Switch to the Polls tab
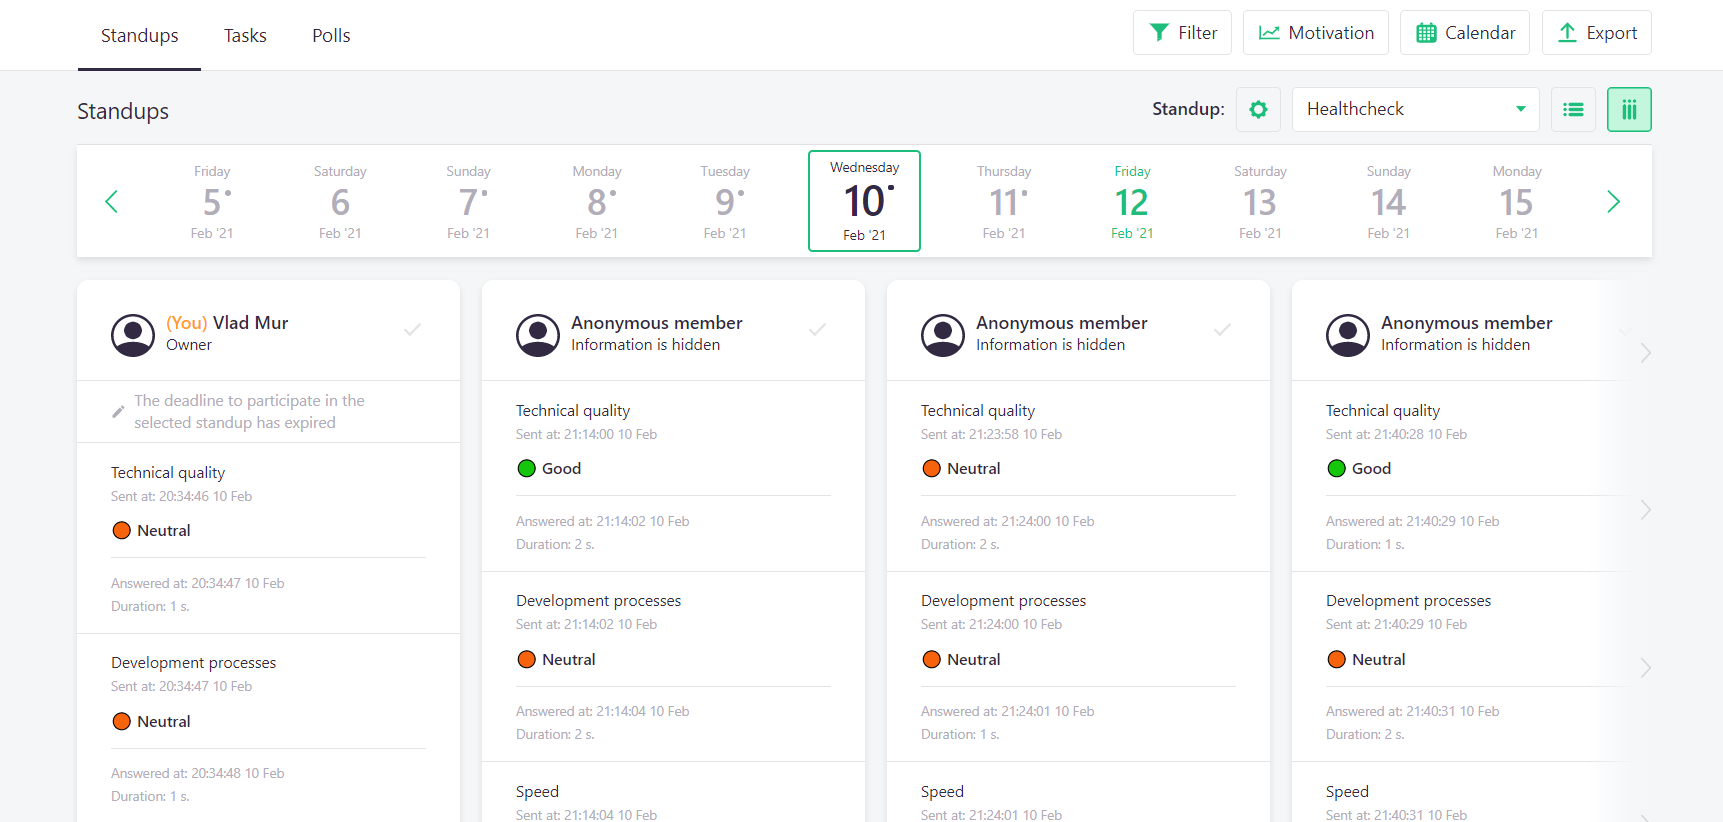The height and width of the screenshot is (822, 1723). pos(331,36)
